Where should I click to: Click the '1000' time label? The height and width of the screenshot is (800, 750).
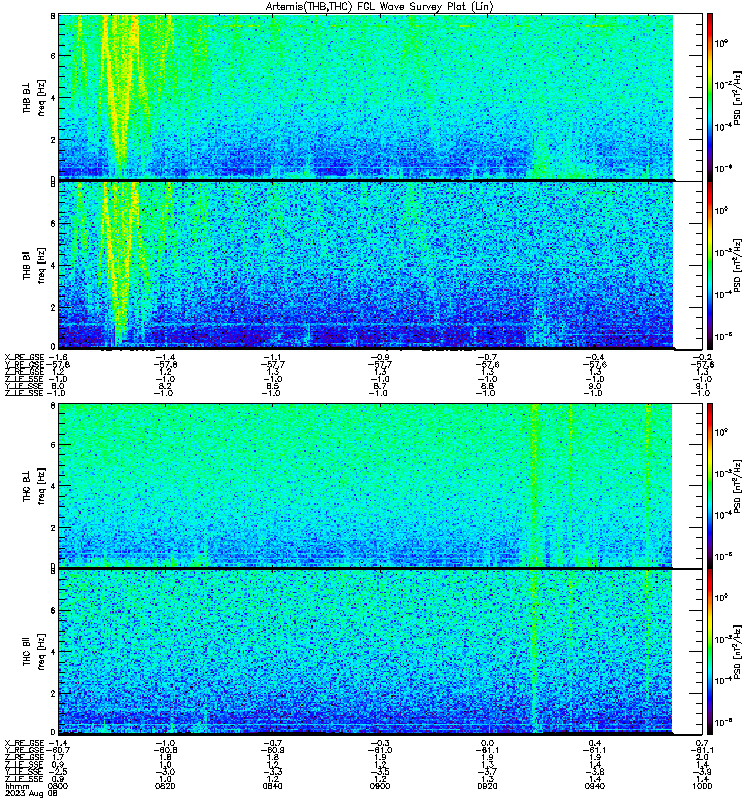pyautogui.click(x=702, y=786)
